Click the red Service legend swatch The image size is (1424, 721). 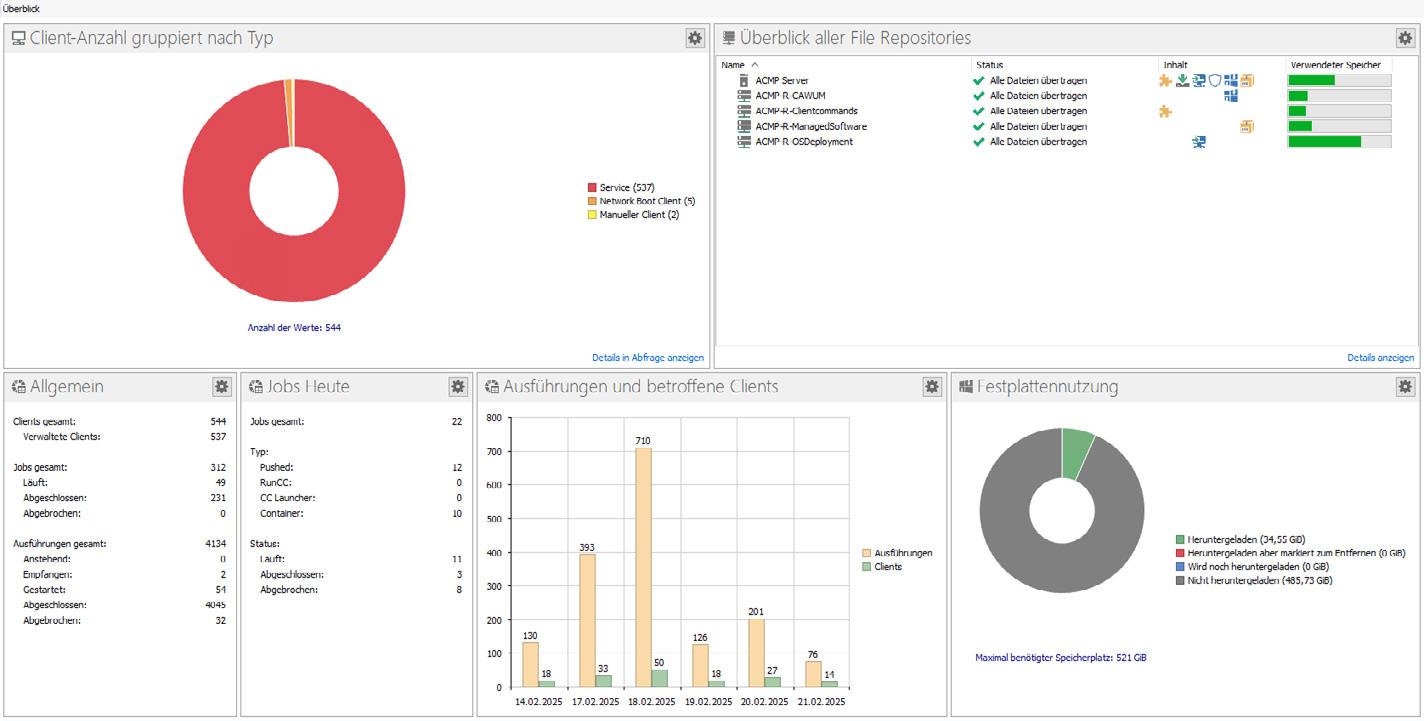(592, 187)
